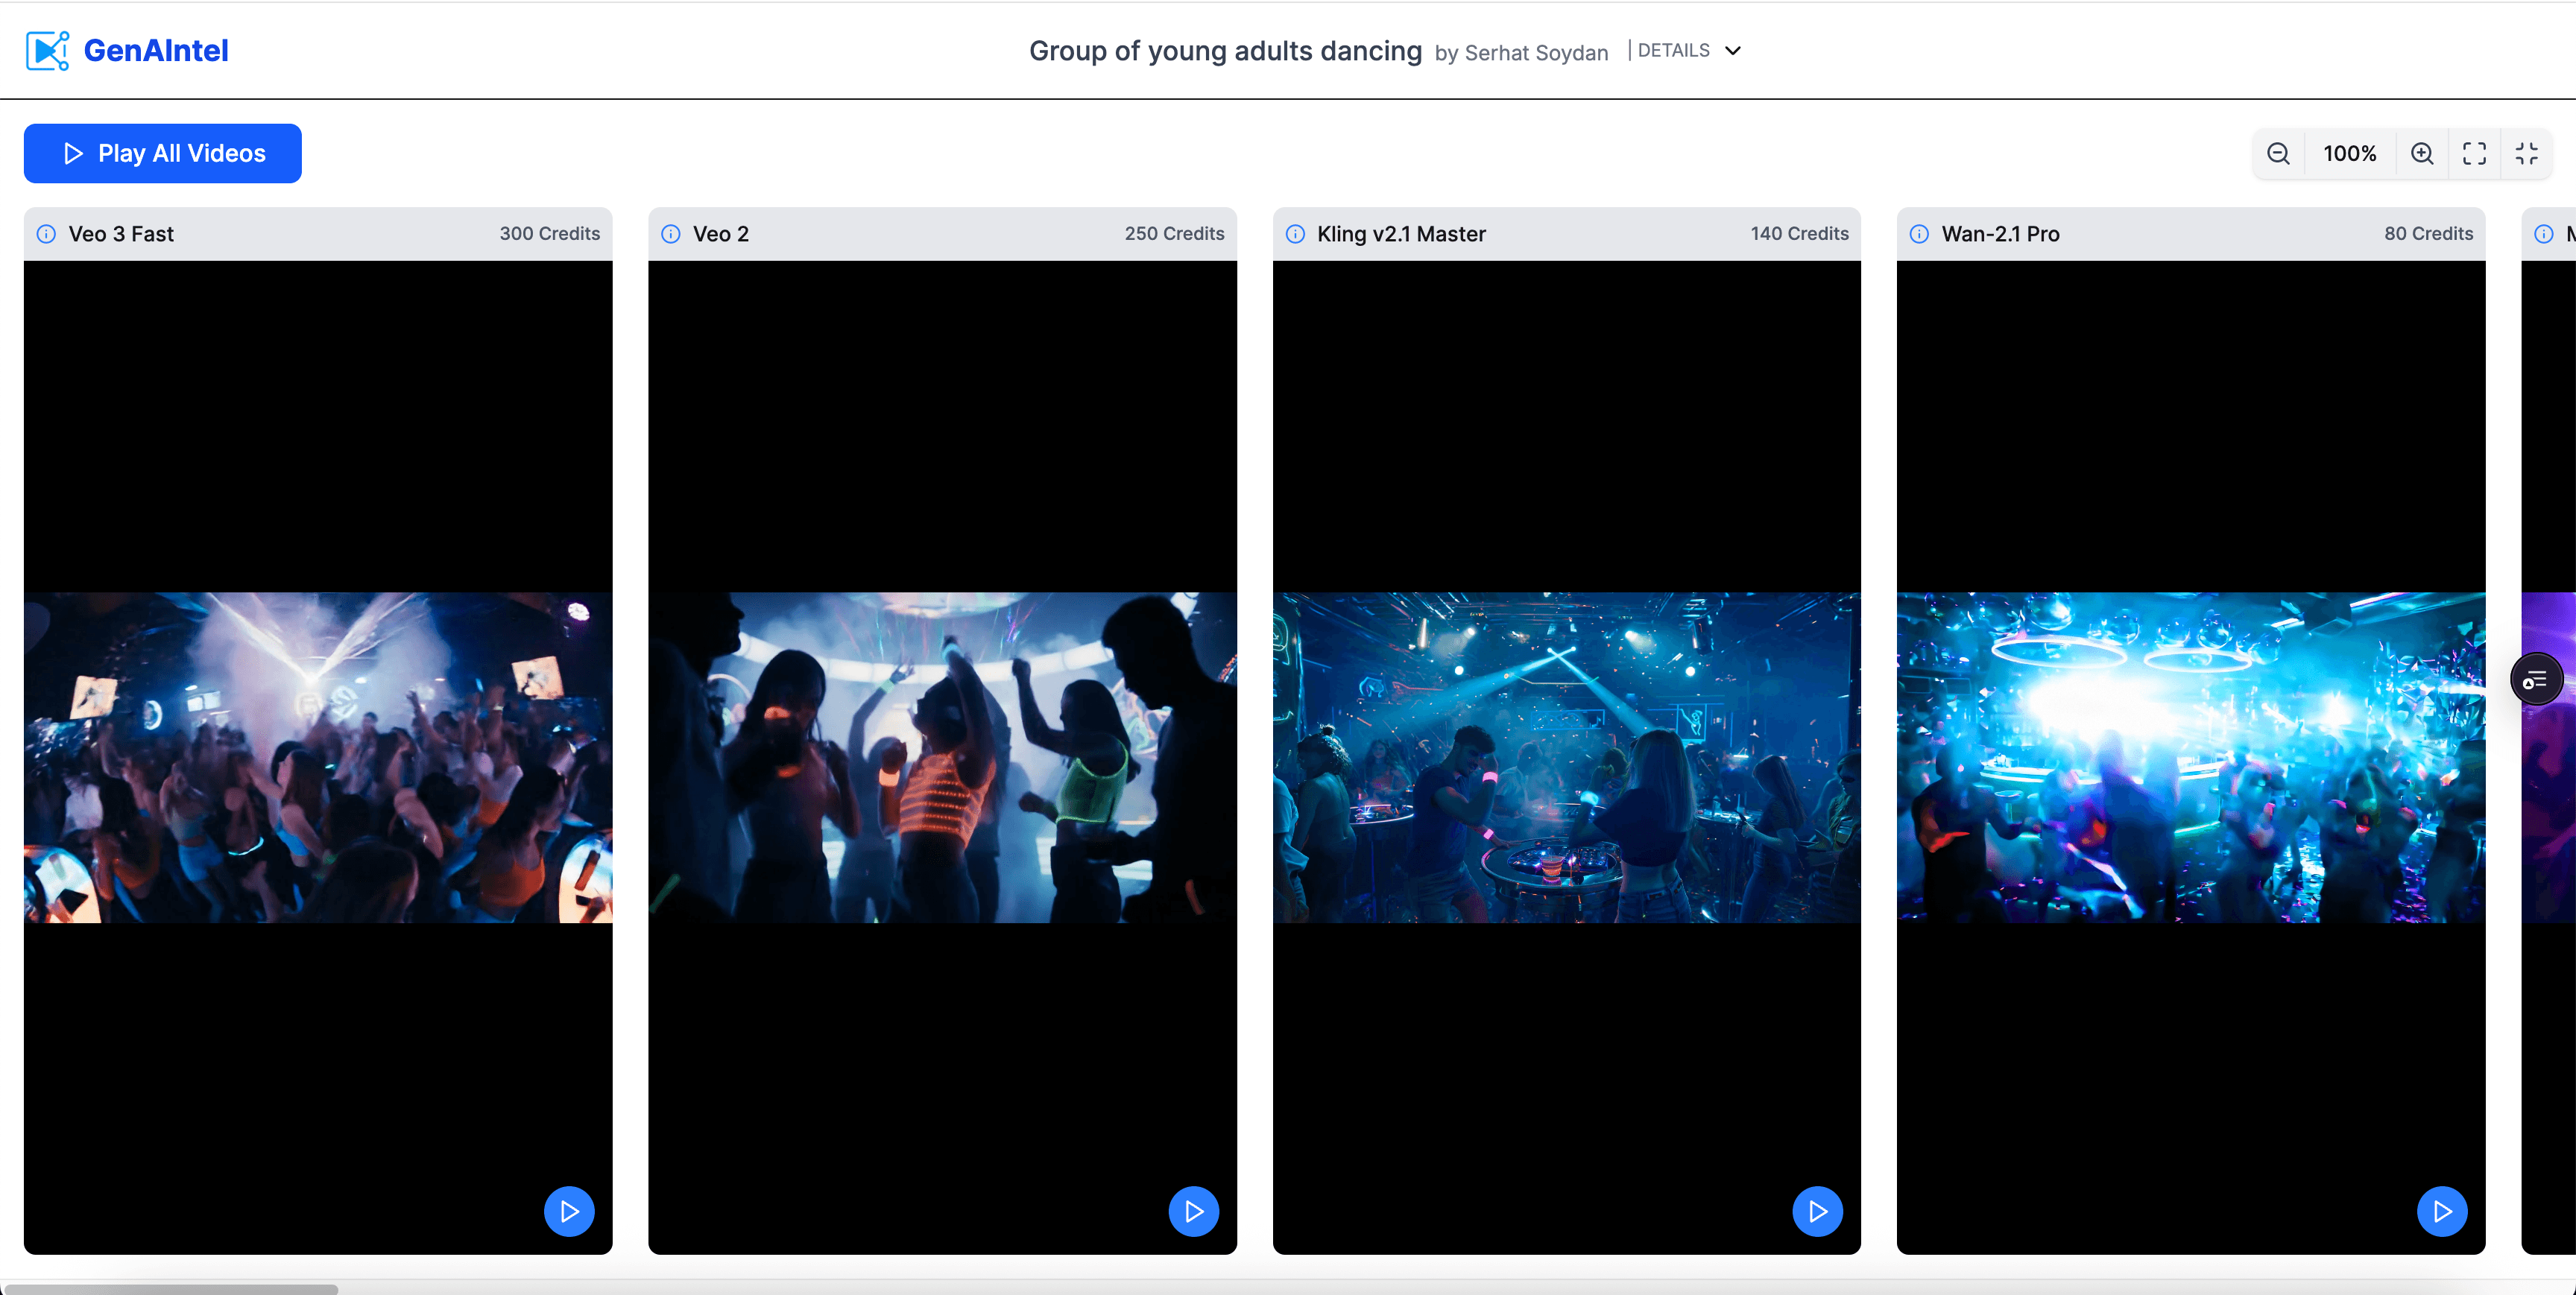Zoom in on the comparison view

[x=2422, y=153]
